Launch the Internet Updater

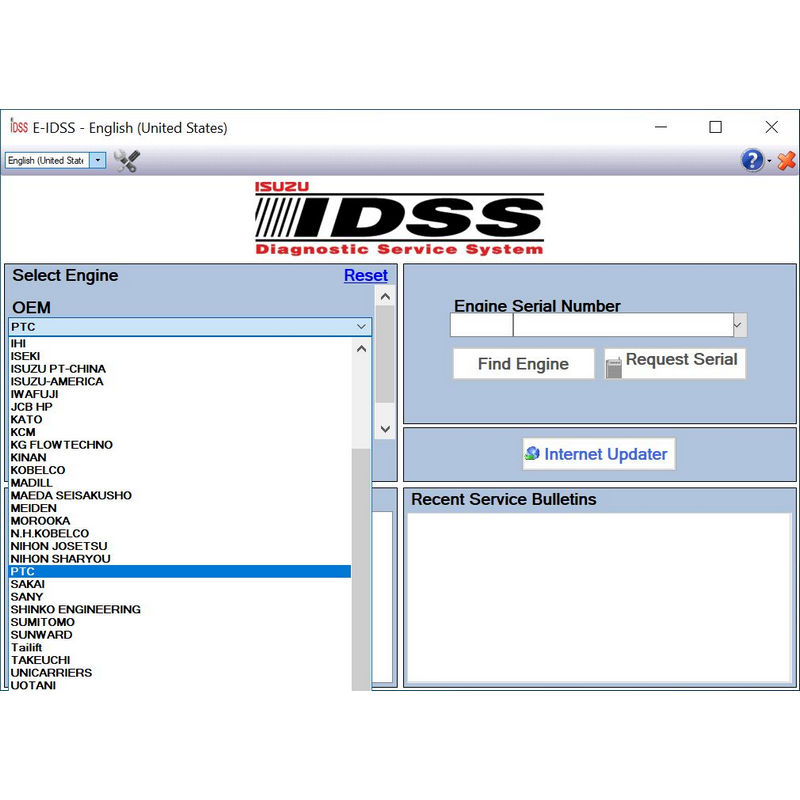pyautogui.click(x=598, y=454)
